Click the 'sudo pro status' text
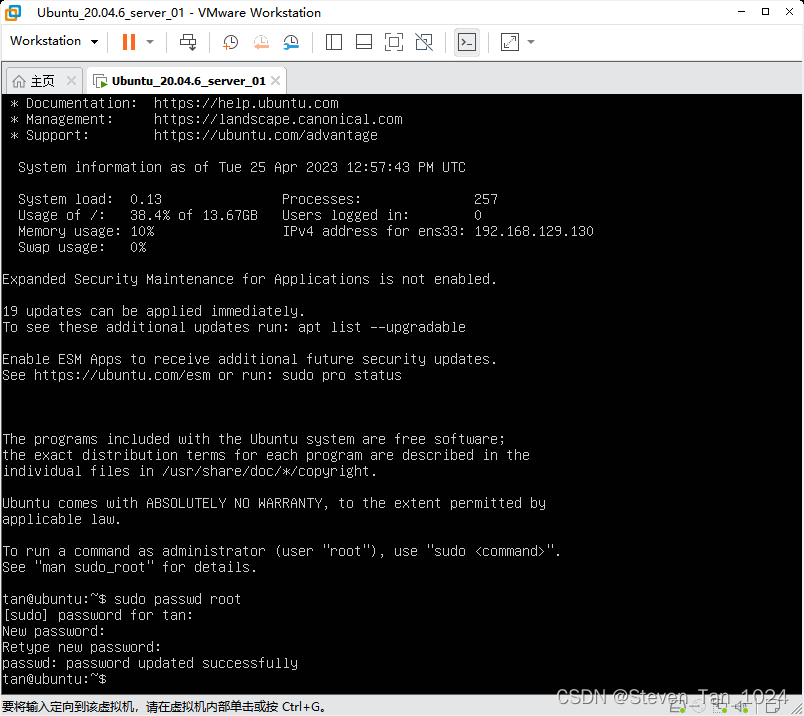The height and width of the screenshot is (716, 804). point(341,375)
